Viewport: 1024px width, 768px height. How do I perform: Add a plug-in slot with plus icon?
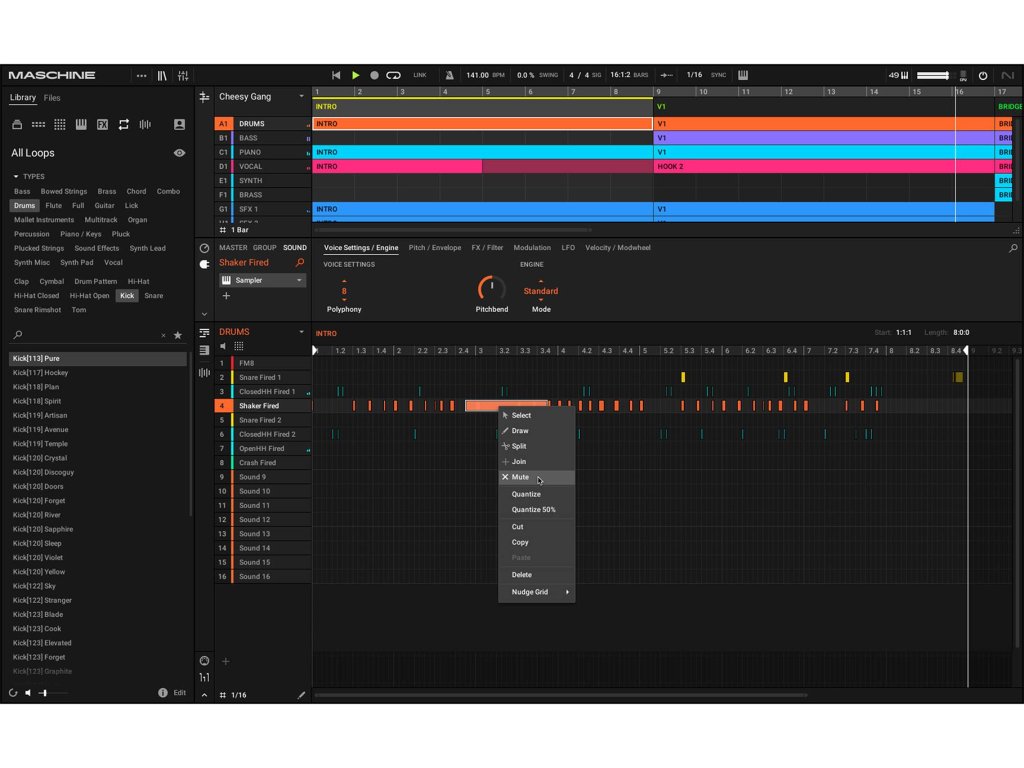click(x=226, y=296)
